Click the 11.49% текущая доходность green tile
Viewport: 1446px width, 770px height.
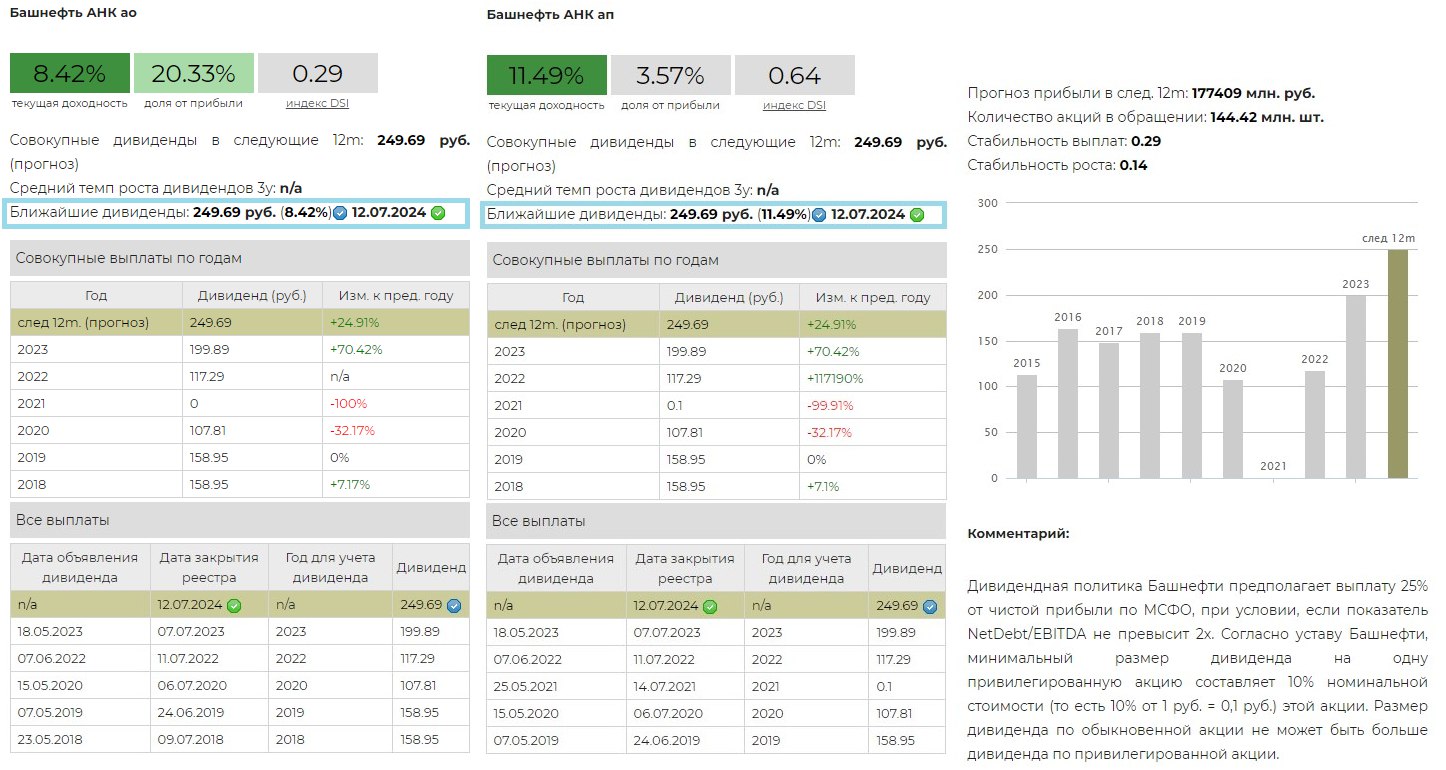point(546,76)
